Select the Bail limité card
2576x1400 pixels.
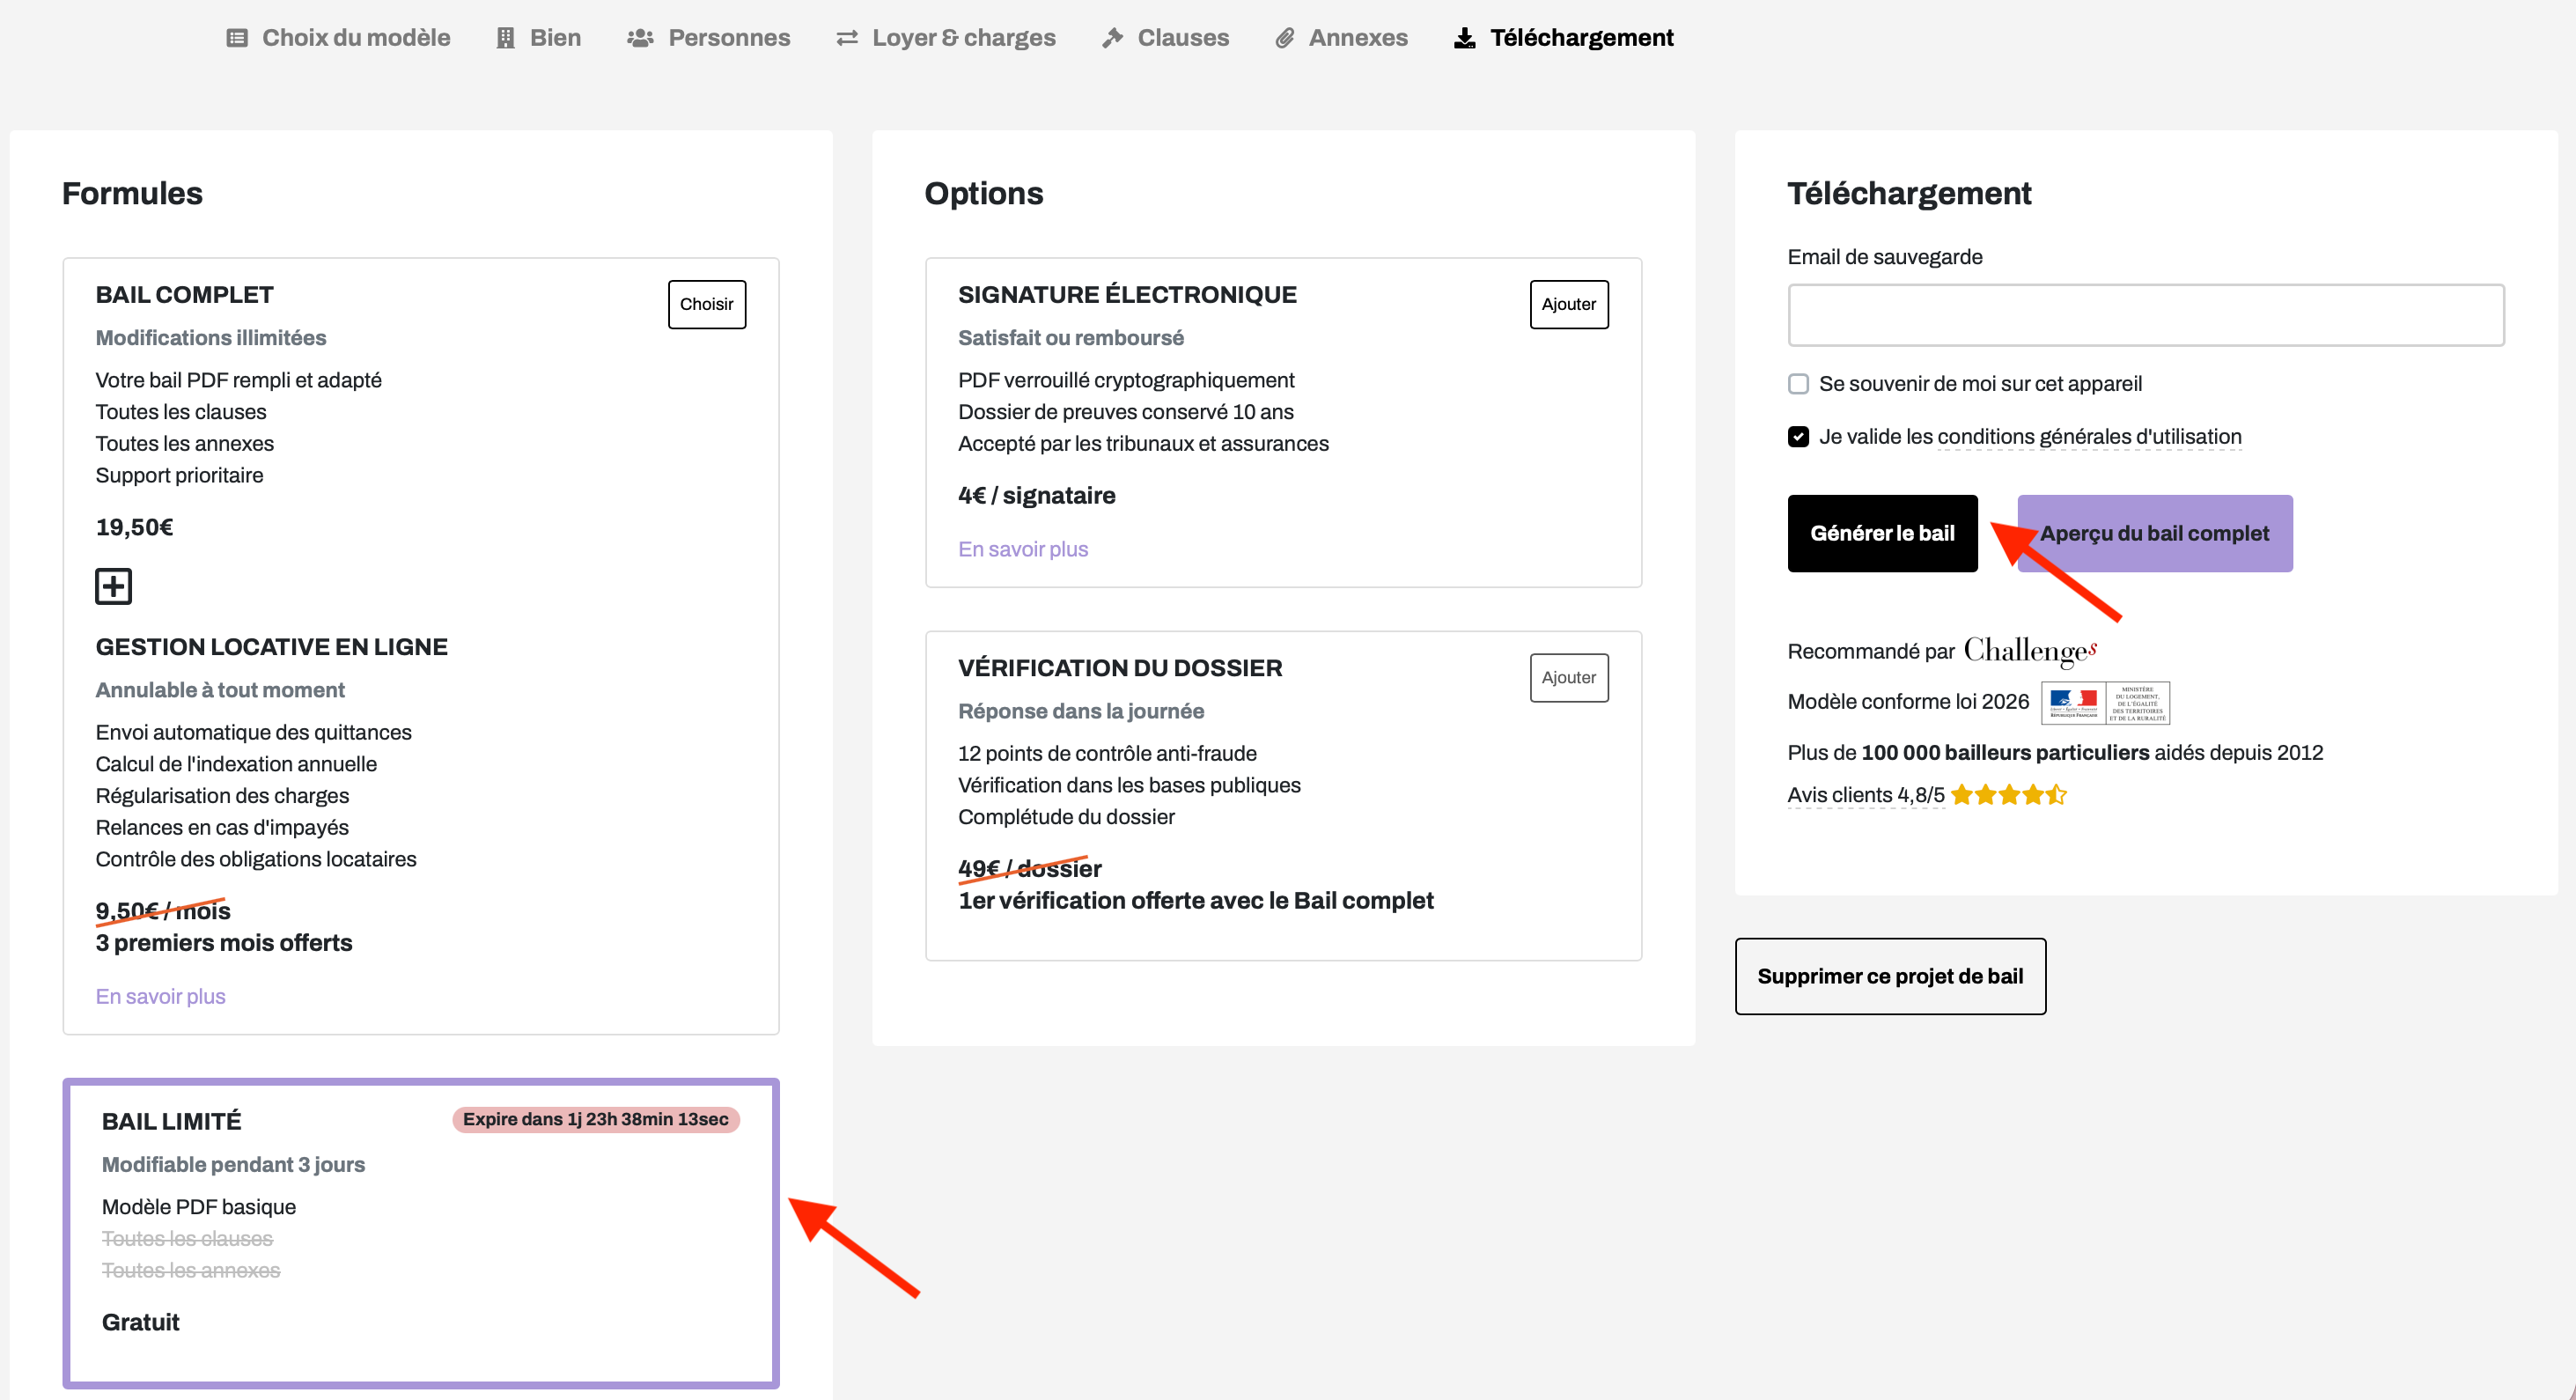421,1233
